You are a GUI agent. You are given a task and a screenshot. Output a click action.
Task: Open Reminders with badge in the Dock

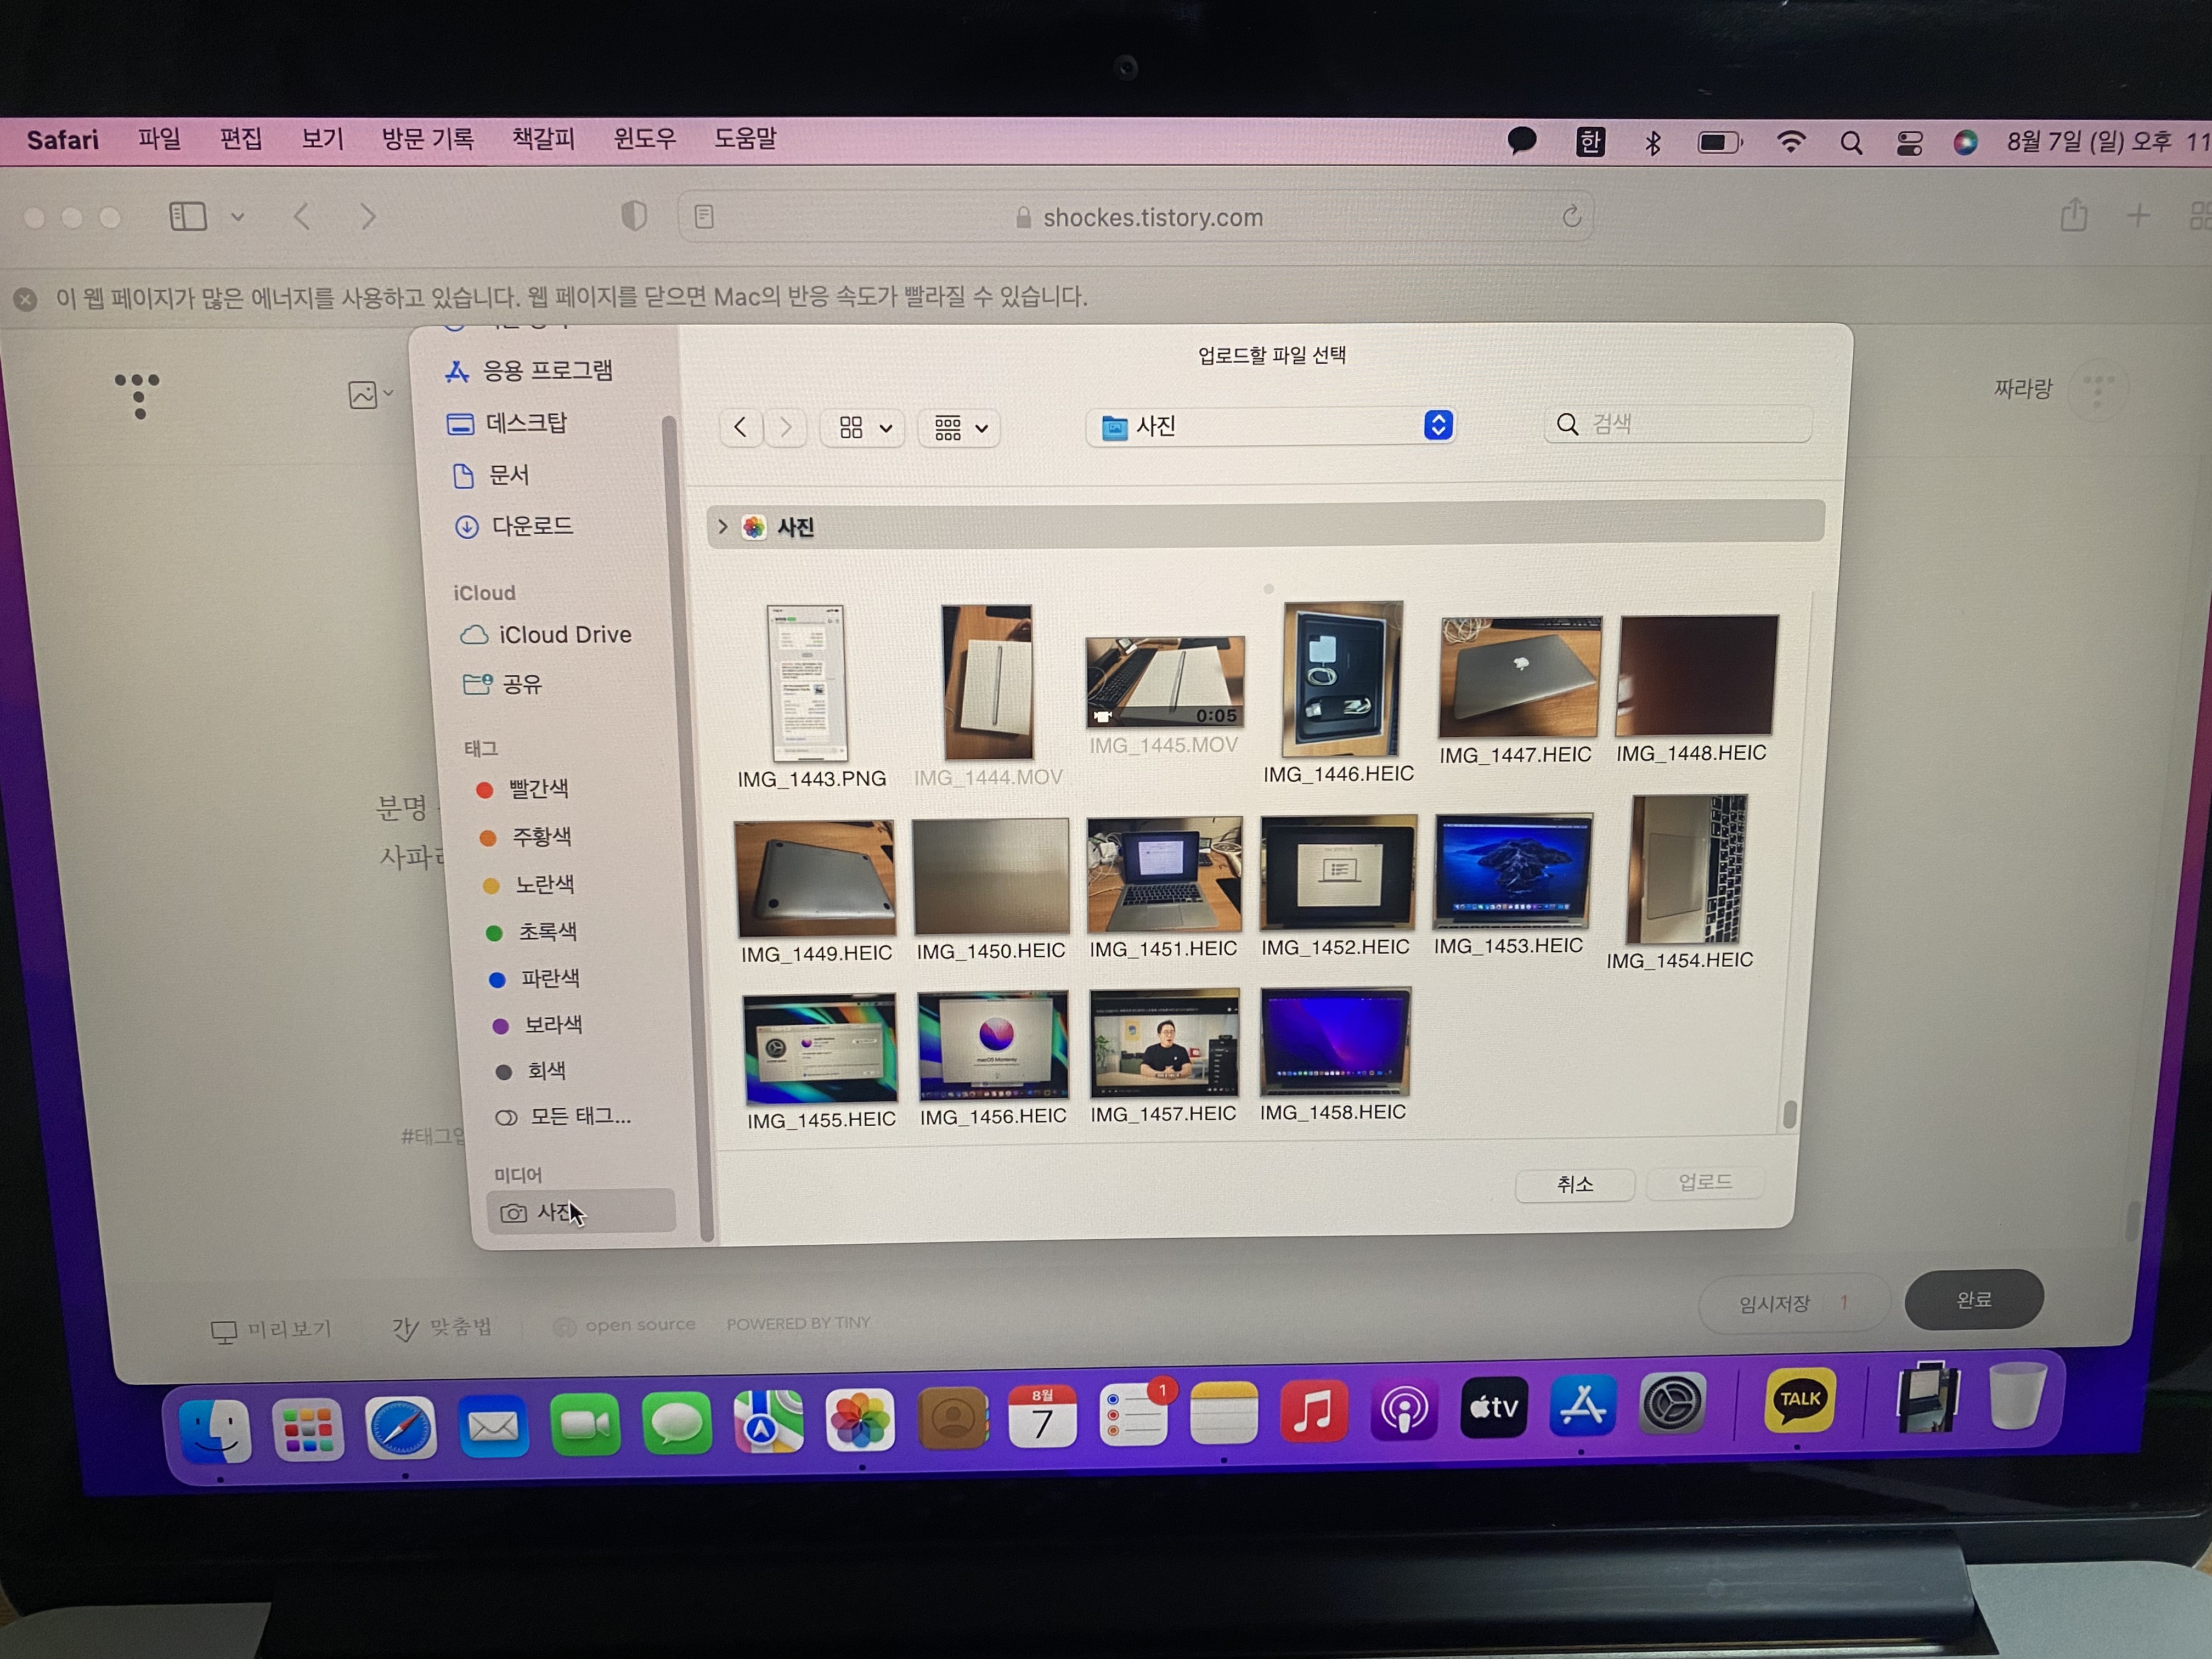(x=1134, y=1415)
